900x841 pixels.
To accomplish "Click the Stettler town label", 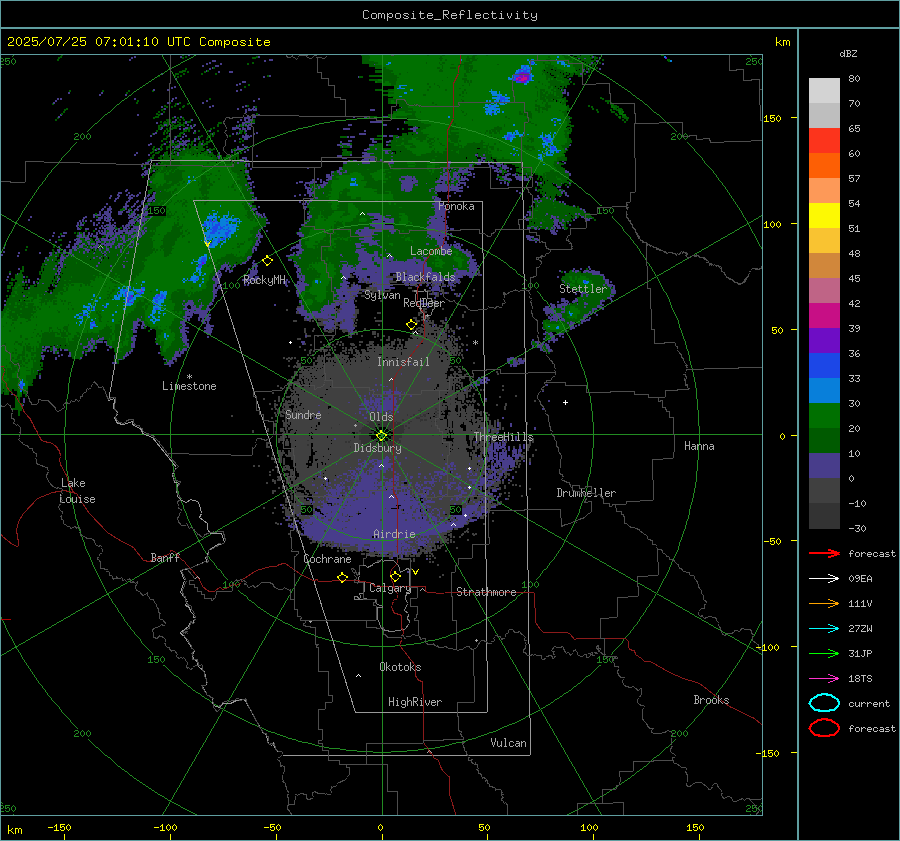I will coord(583,289).
